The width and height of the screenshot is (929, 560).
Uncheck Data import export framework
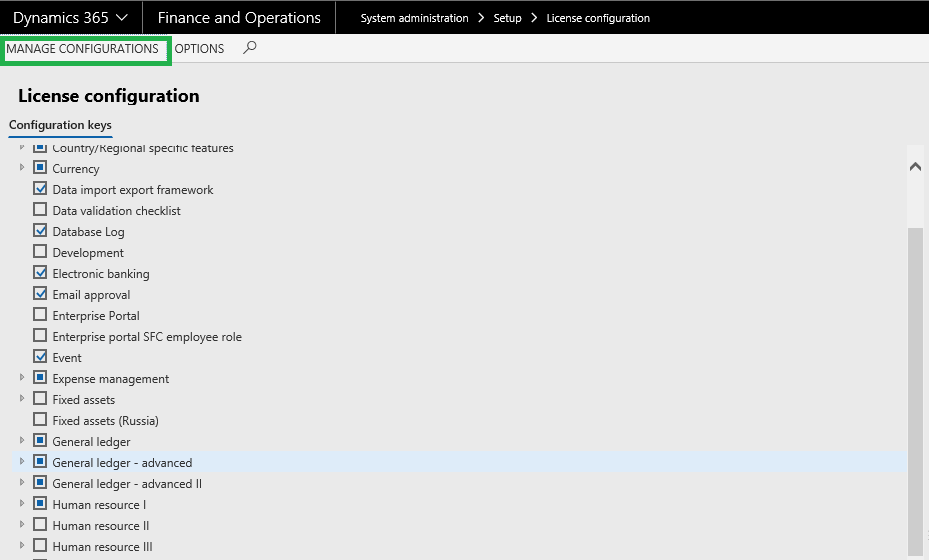click(40, 189)
